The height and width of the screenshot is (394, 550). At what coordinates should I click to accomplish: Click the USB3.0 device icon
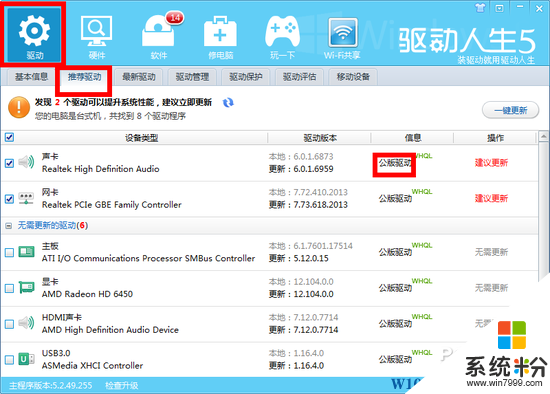26,359
